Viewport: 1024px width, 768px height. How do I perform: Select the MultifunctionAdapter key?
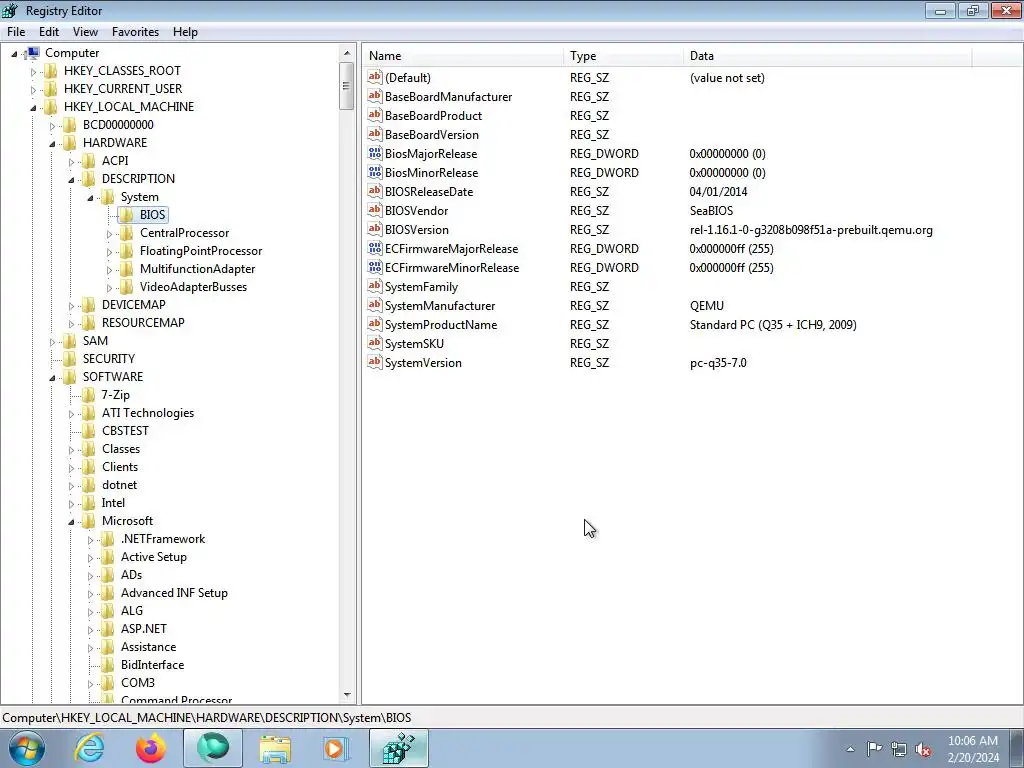[x=197, y=268]
